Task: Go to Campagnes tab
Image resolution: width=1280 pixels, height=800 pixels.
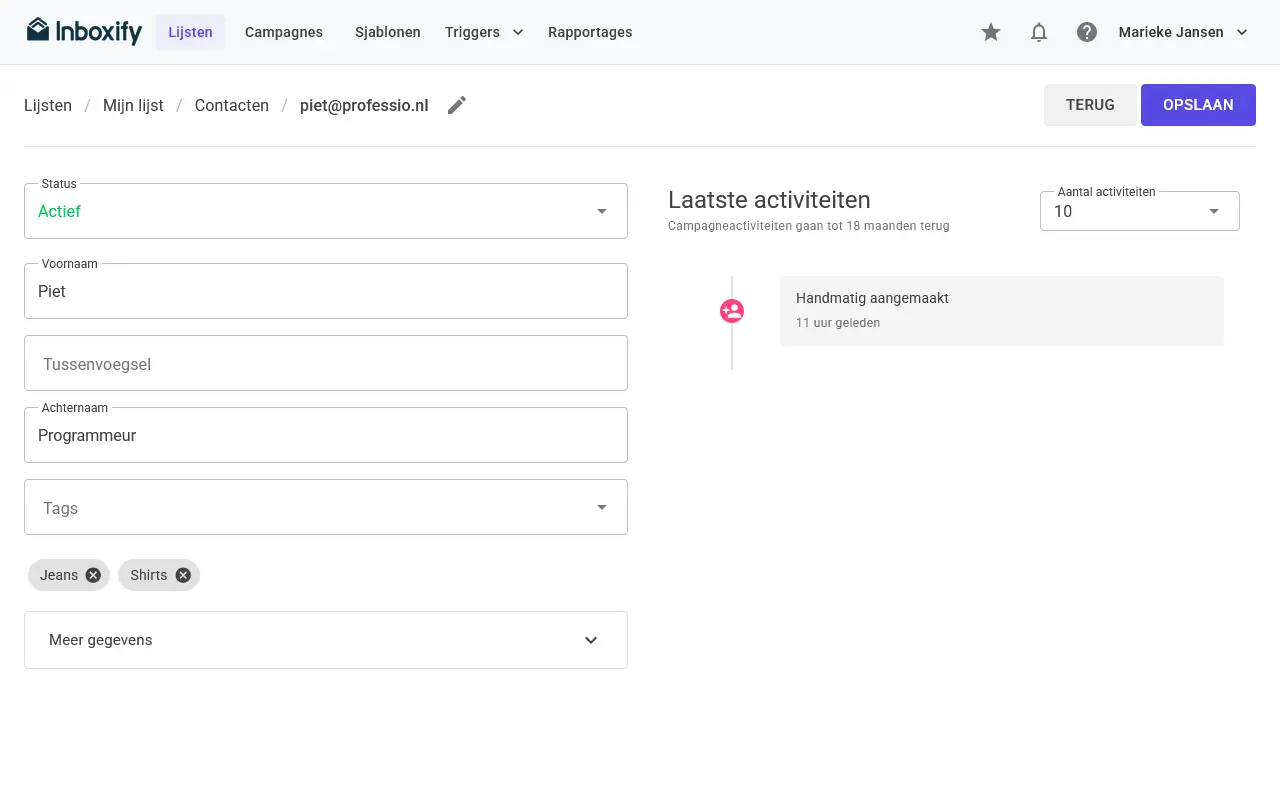Action: click(x=284, y=32)
